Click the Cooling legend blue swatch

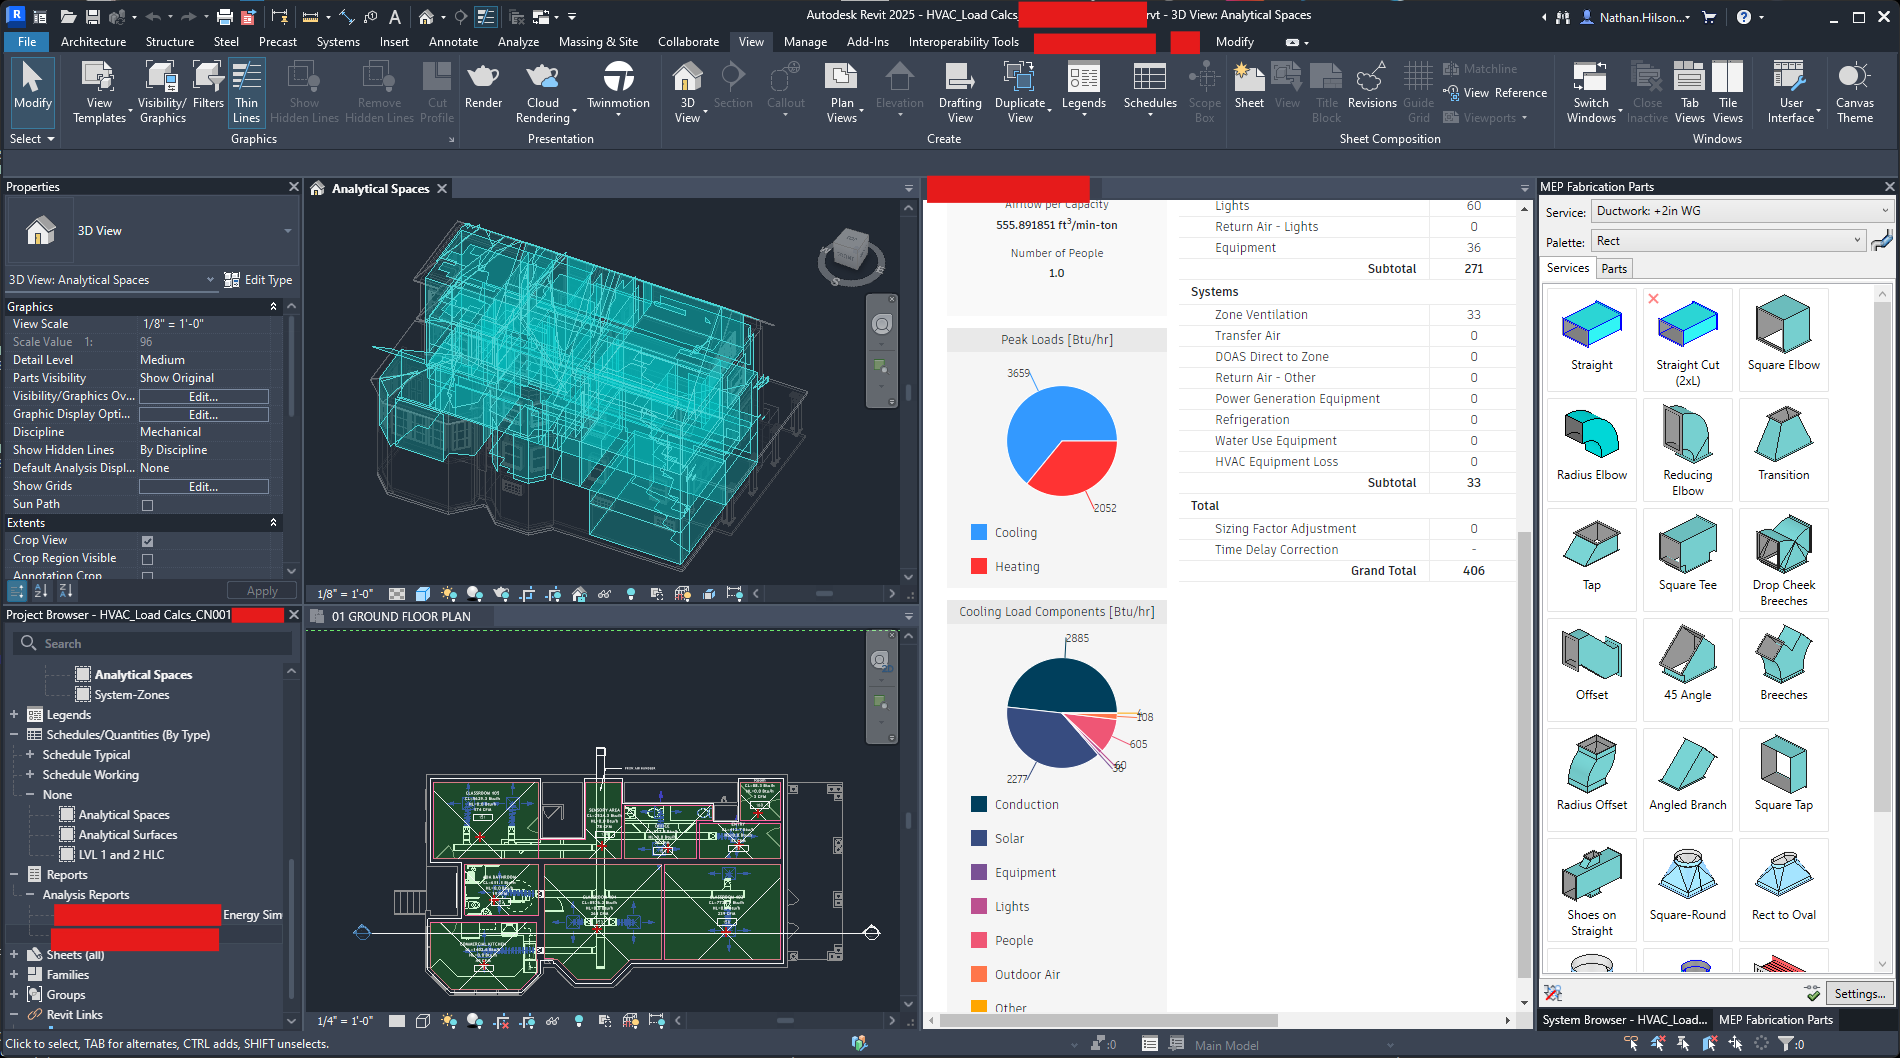click(979, 533)
